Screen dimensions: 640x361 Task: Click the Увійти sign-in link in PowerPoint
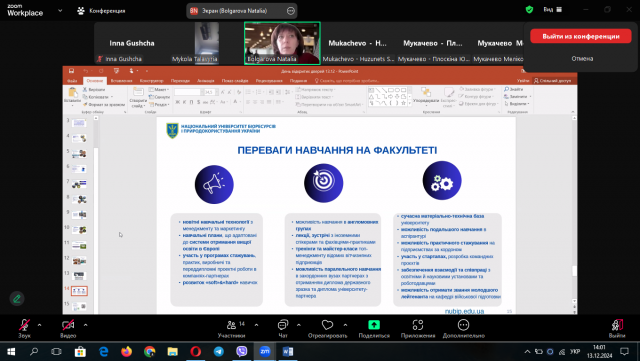(x=523, y=81)
